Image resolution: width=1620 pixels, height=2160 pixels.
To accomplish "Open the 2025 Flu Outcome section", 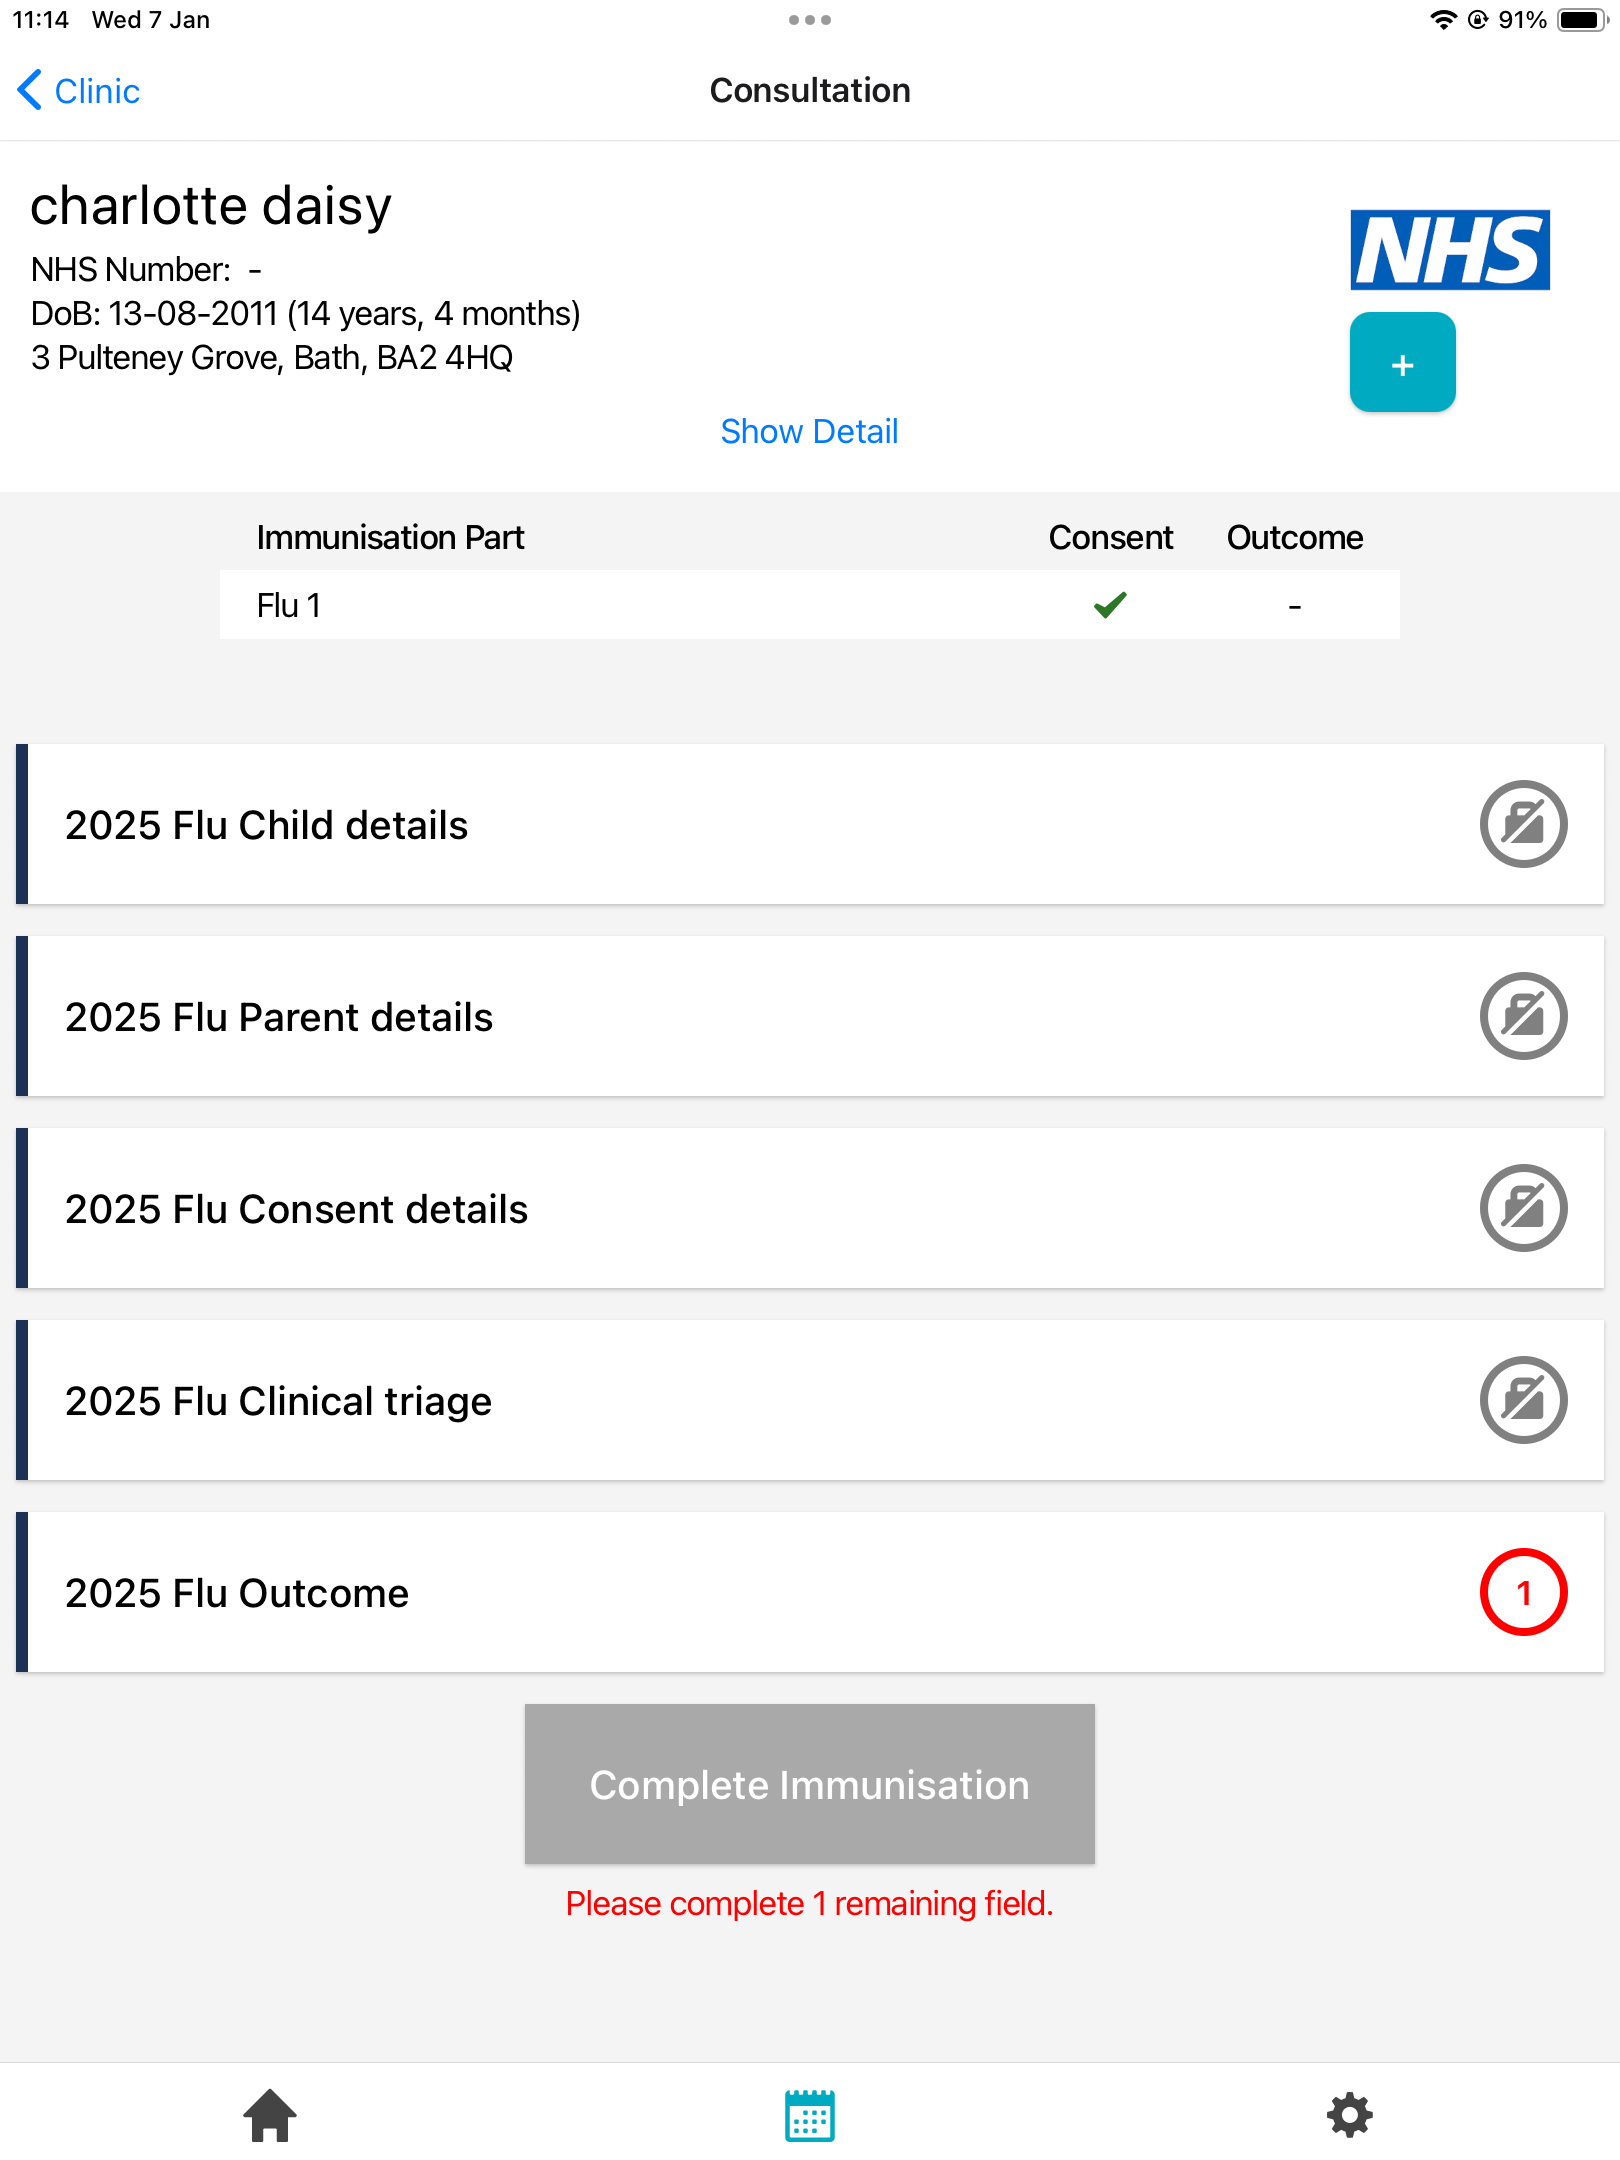I will pyautogui.click(x=237, y=1594).
